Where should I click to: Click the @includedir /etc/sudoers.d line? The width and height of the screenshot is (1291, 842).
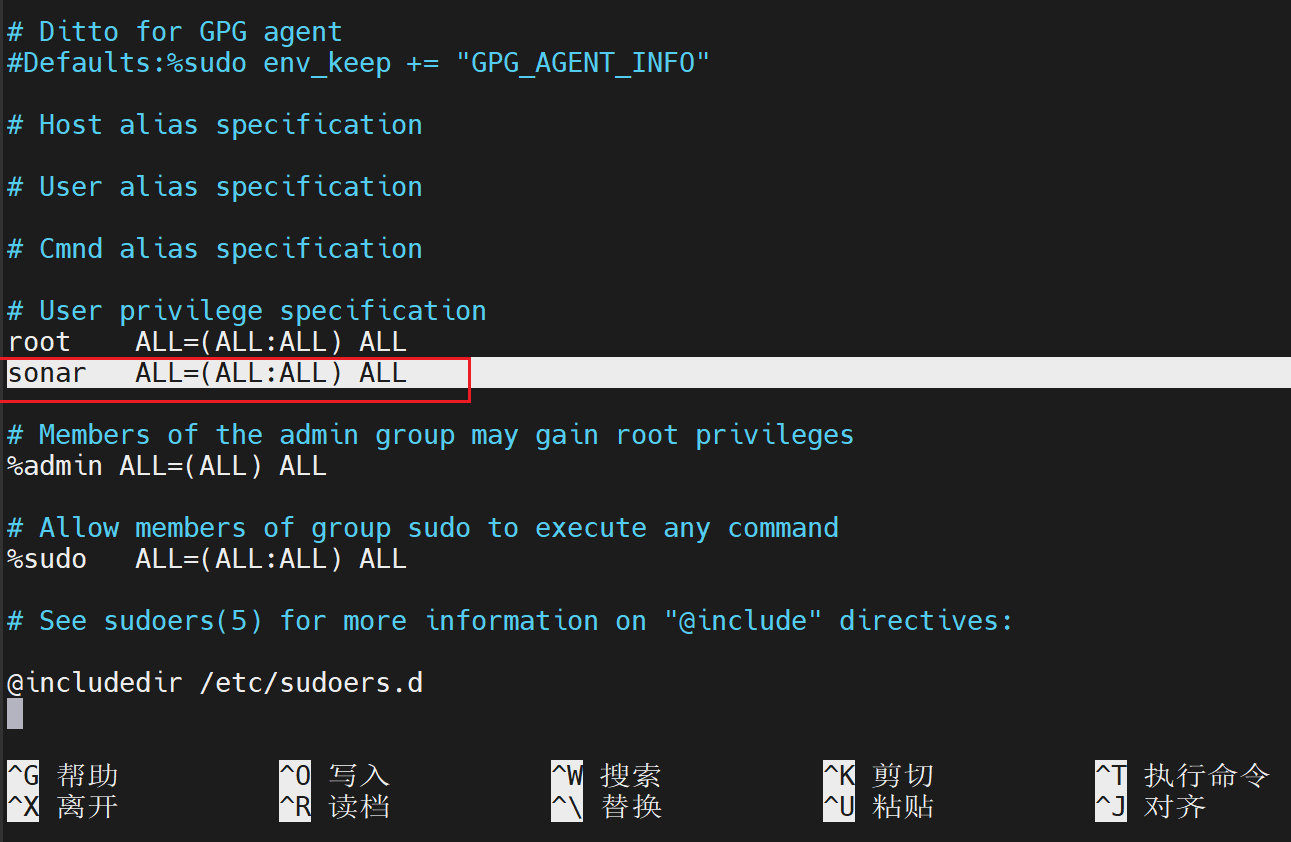click(215, 683)
